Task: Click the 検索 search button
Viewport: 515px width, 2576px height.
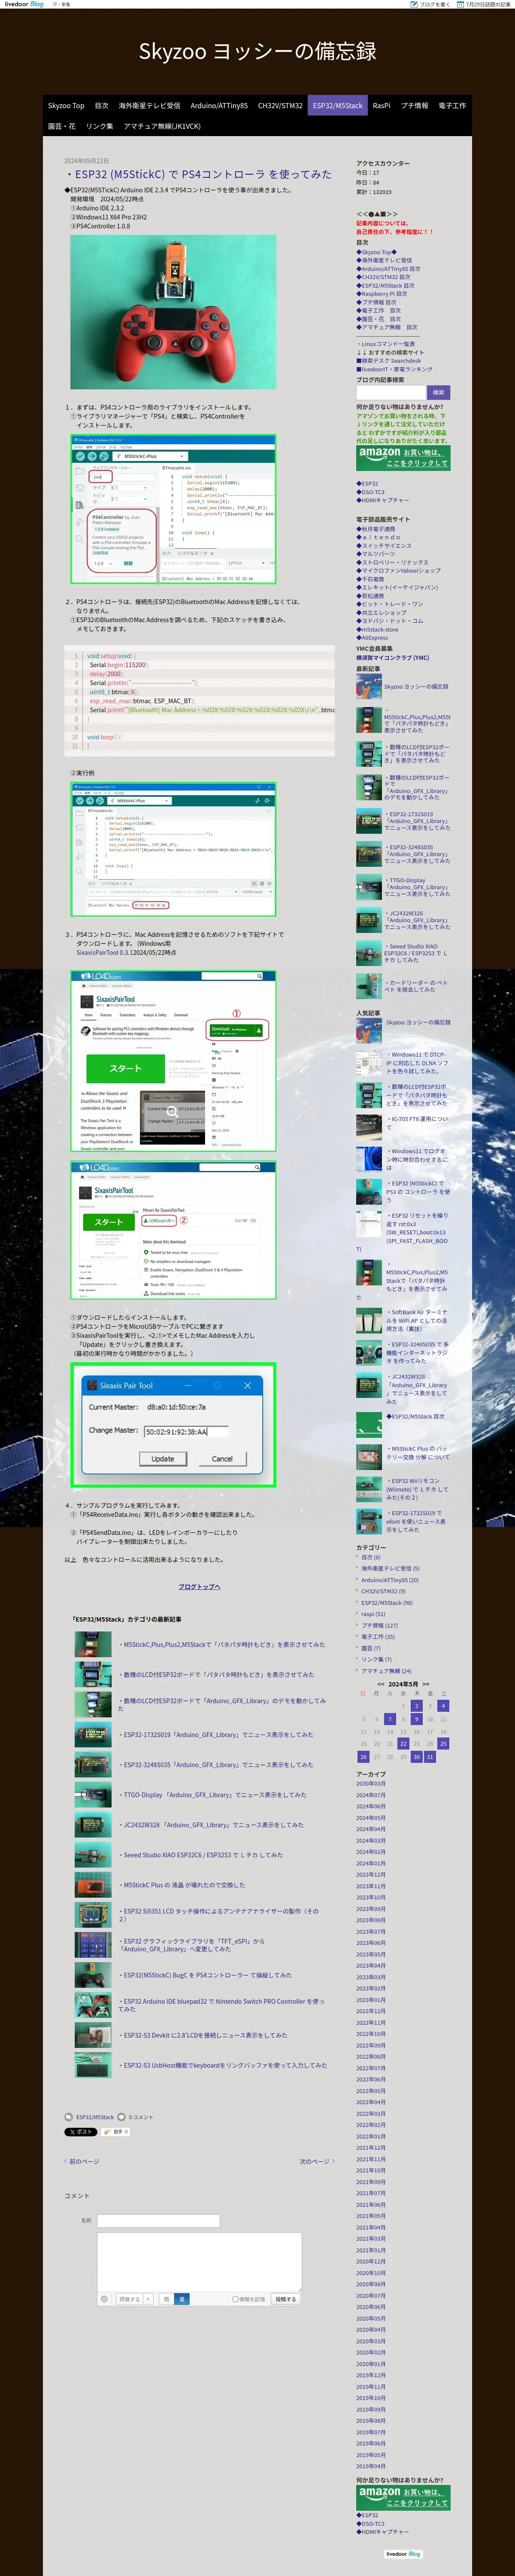Action: pos(438,392)
